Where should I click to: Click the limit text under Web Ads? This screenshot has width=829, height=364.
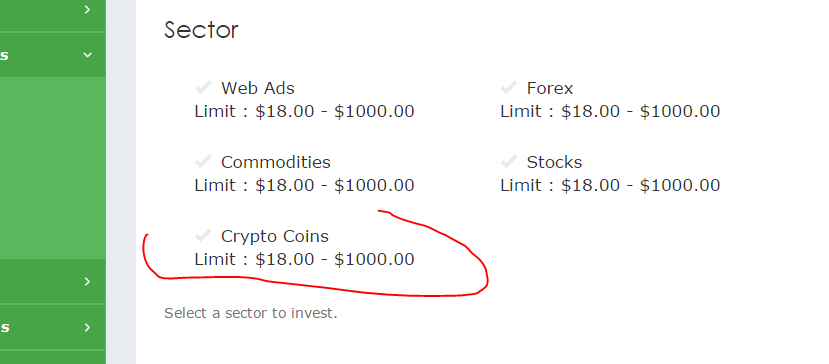305,112
